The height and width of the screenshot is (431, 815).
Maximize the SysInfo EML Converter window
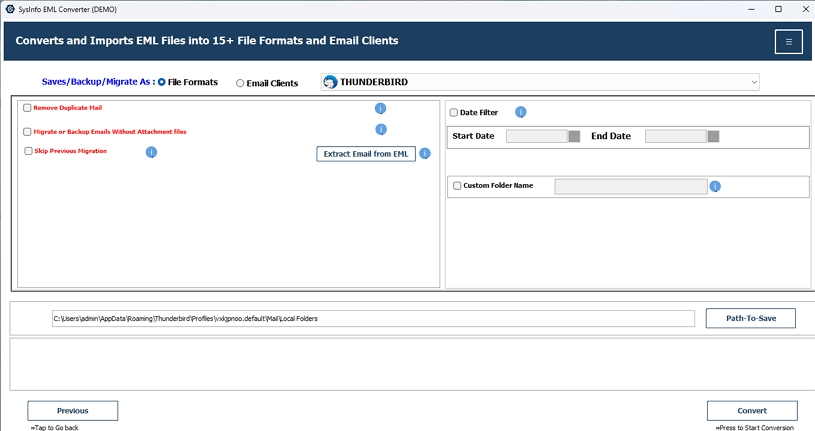point(778,9)
